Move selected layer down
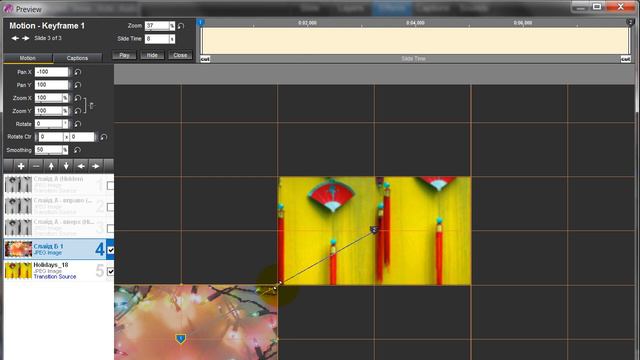Viewport: 640px width, 360px height. click(x=66, y=166)
